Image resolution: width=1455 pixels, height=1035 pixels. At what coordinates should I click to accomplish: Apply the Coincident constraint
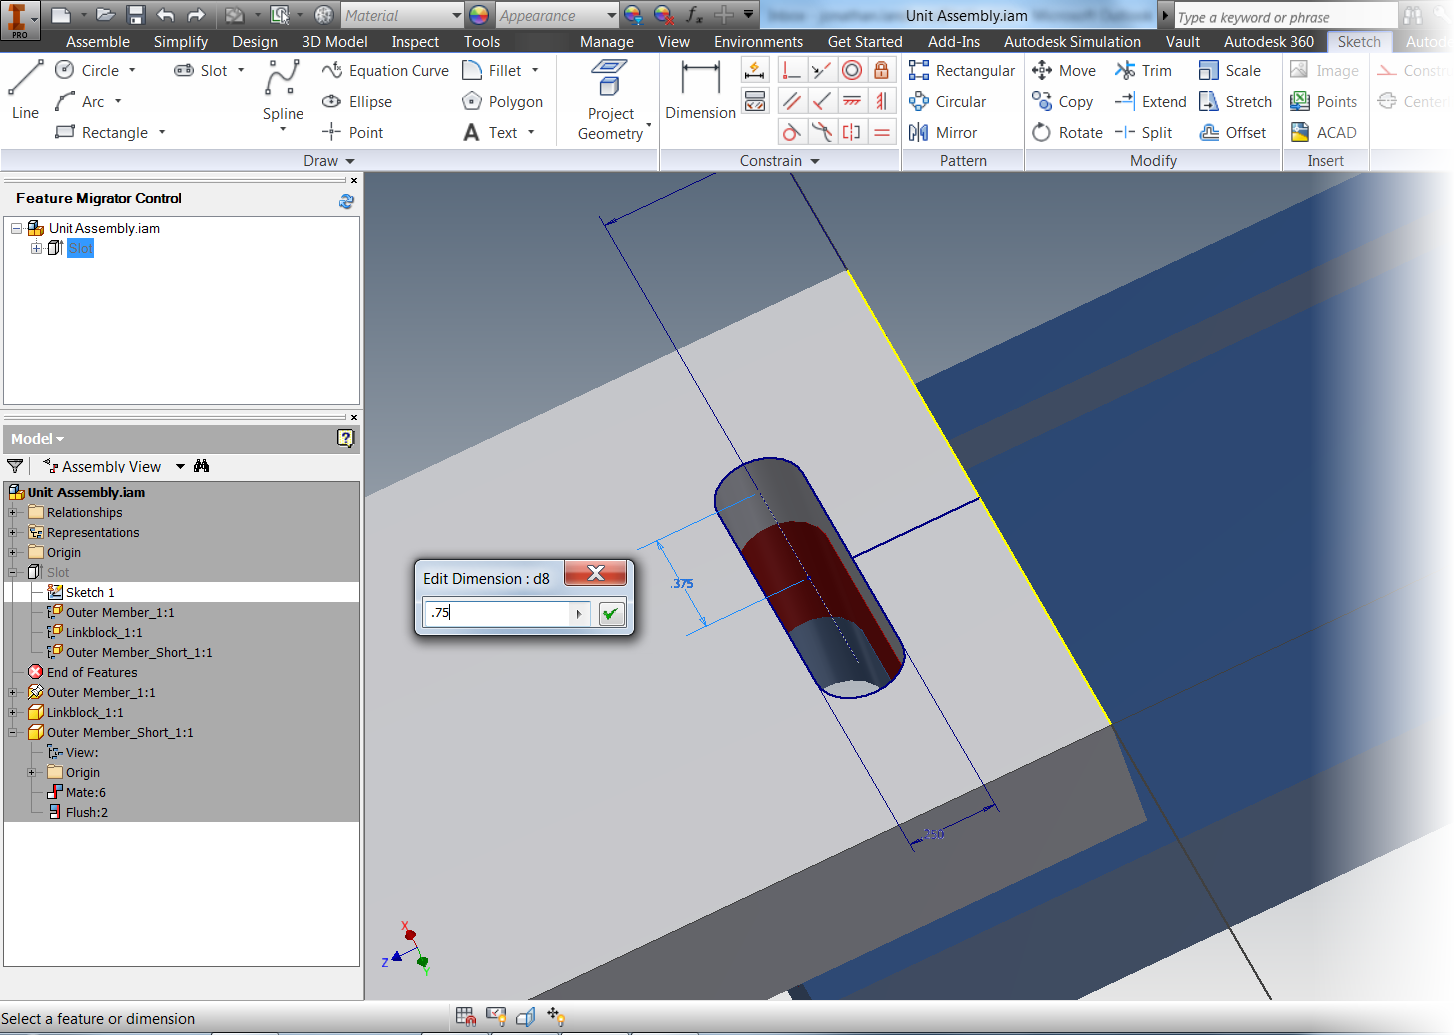[791, 70]
